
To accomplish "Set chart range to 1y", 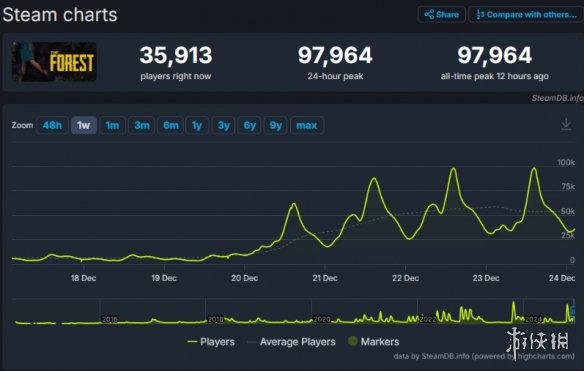I will (197, 125).
